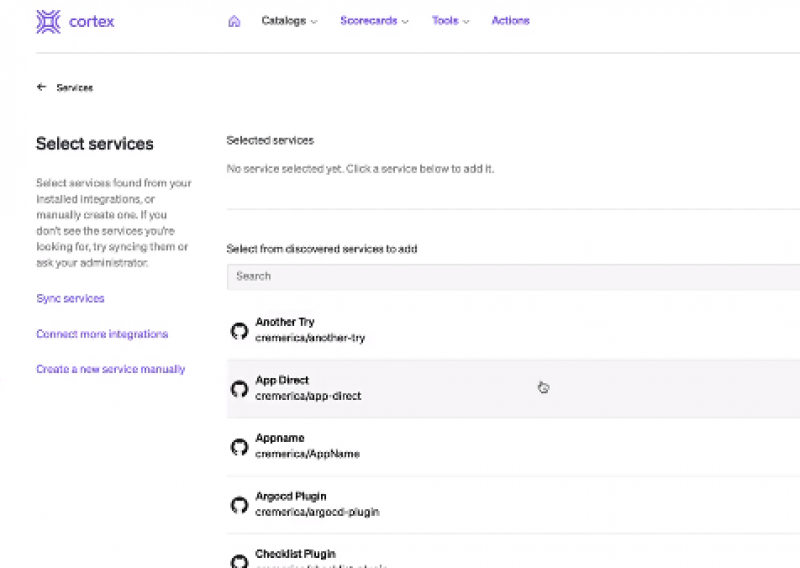Focus the Search services input field
Image resolution: width=800 pixels, height=568 pixels.
pyautogui.click(x=512, y=276)
